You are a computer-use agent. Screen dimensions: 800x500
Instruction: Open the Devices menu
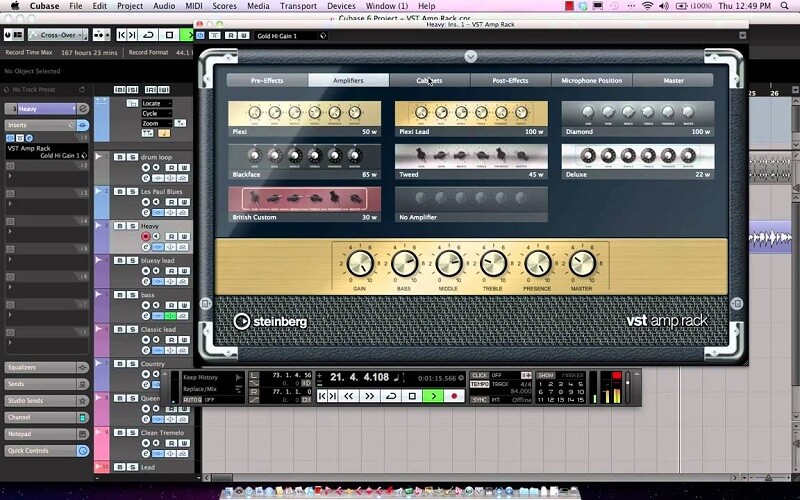341,6
